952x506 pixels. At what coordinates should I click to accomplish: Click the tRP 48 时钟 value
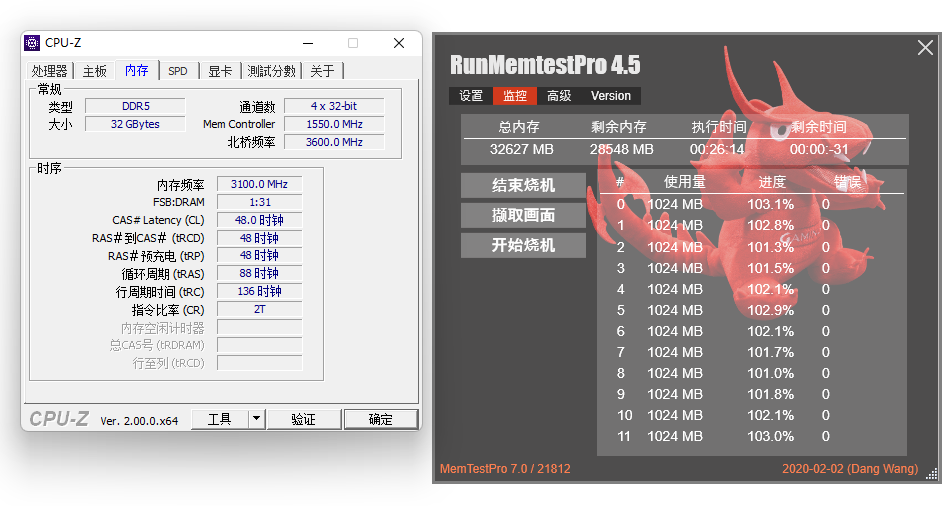(x=259, y=256)
